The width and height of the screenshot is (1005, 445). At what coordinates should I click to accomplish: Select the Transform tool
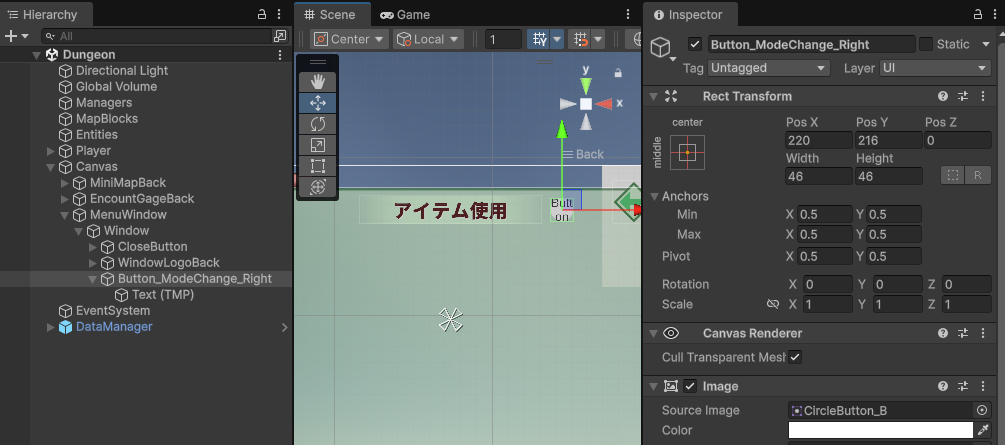(318, 186)
